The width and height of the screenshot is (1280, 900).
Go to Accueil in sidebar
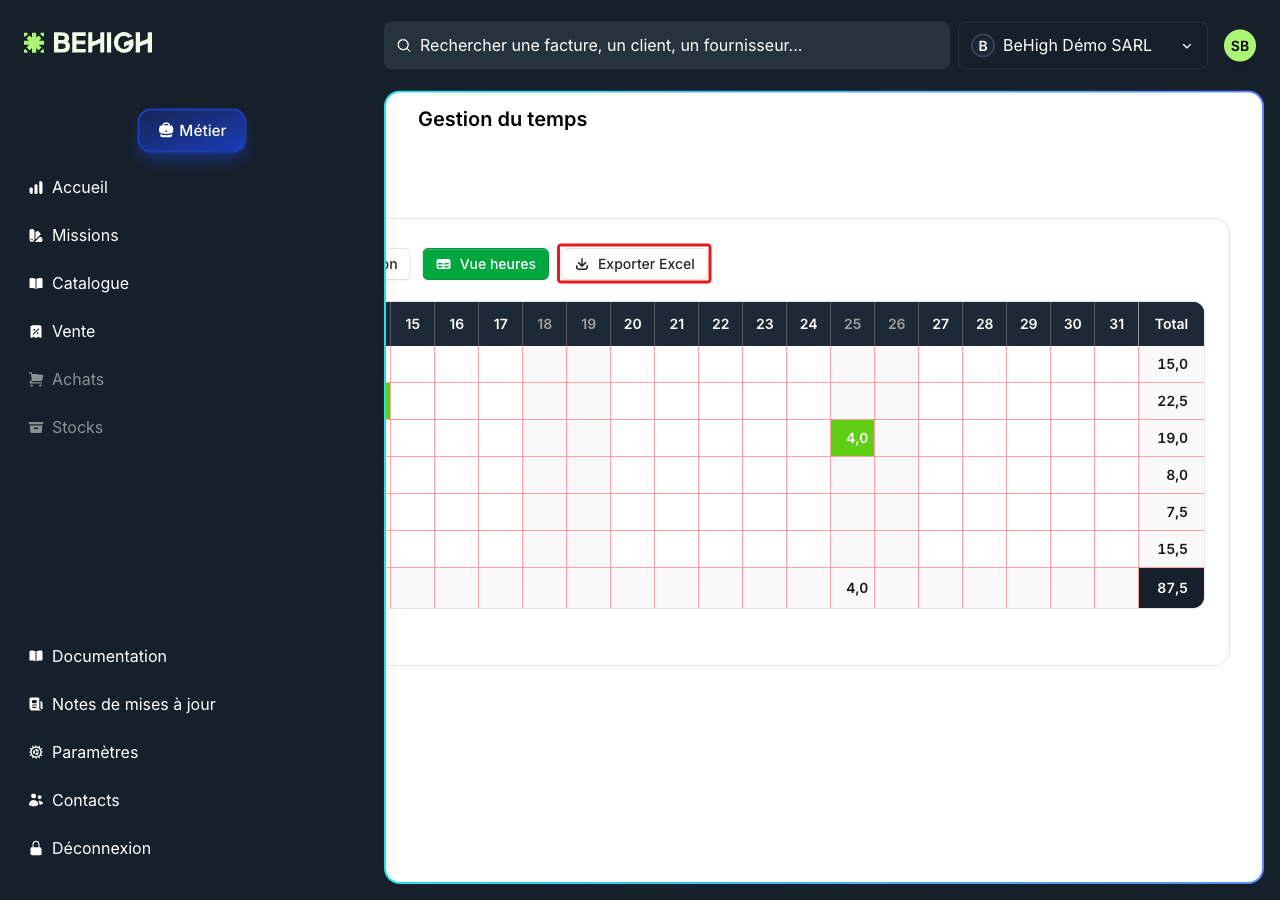tap(80, 187)
